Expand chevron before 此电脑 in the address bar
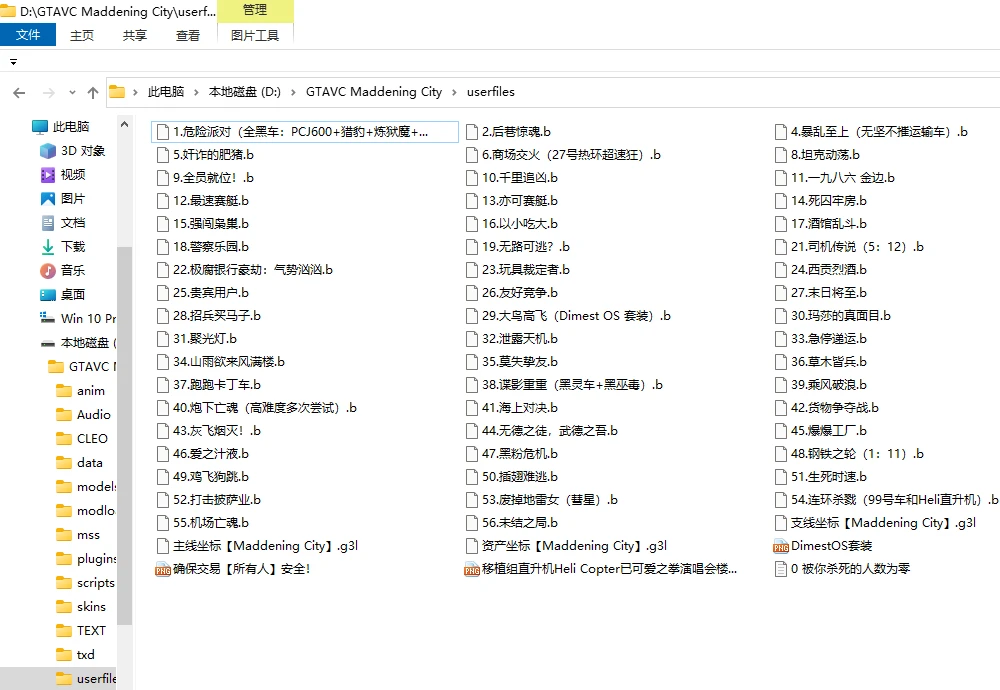The width and height of the screenshot is (1000, 690). 135,92
